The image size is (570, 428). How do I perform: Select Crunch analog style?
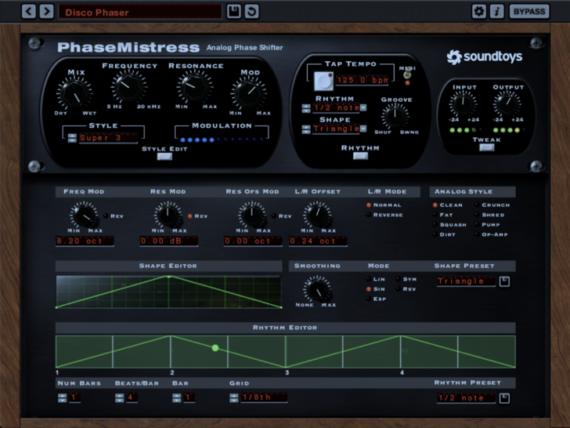click(x=492, y=205)
